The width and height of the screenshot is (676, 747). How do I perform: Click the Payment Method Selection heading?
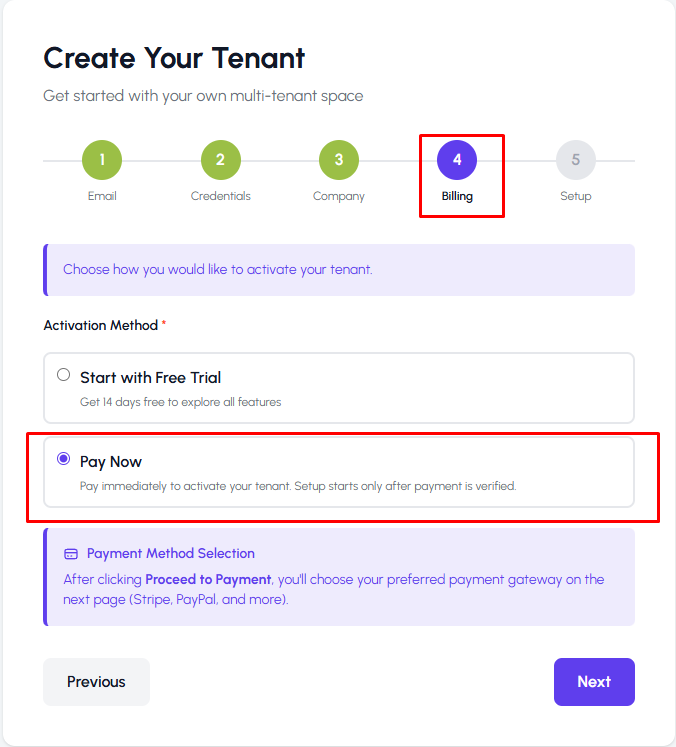coord(170,553)
